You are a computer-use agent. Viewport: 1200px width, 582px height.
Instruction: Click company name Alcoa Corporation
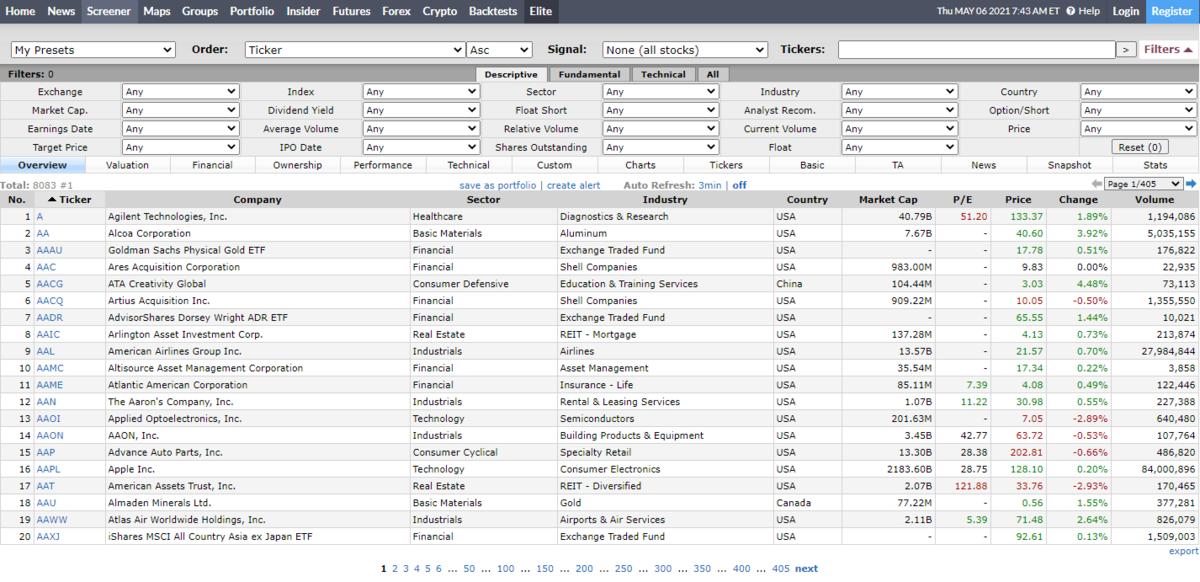[x=149, y=233]
